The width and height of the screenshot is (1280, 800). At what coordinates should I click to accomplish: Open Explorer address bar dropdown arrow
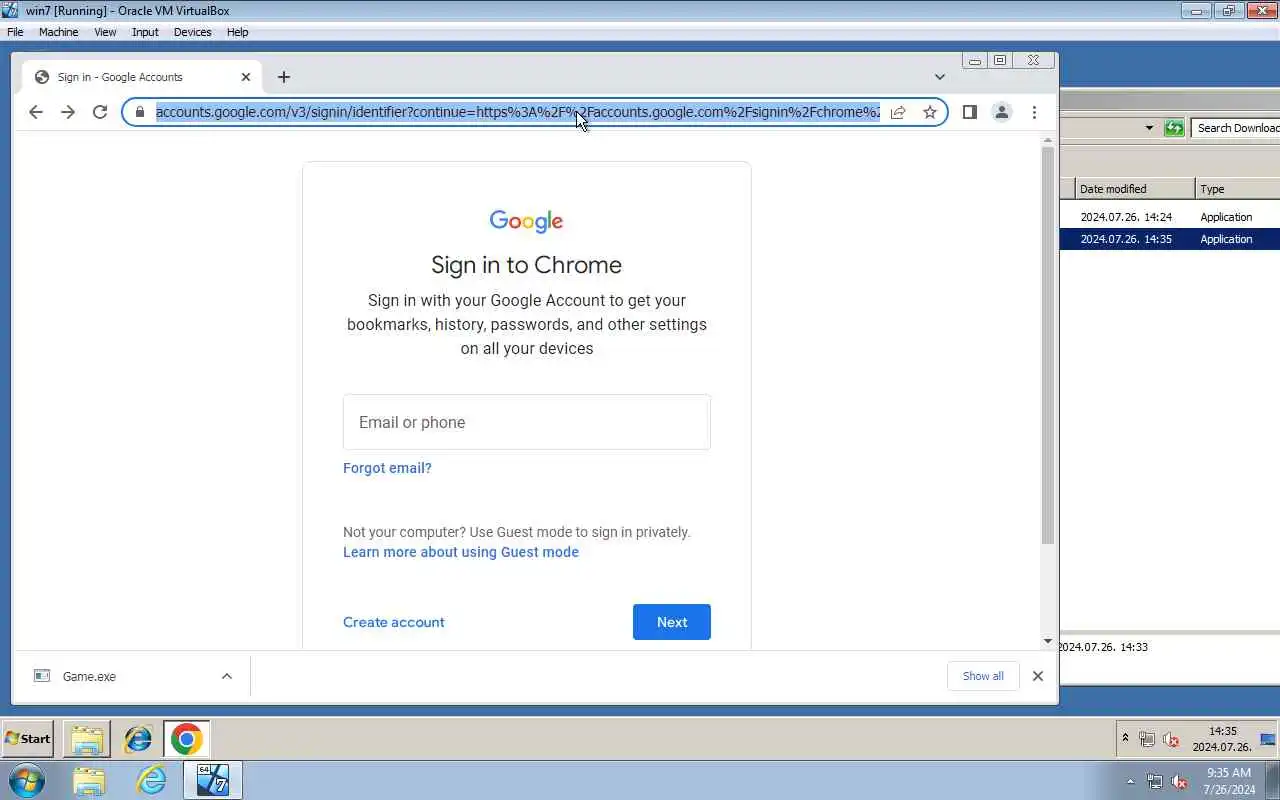[1149, 128]
